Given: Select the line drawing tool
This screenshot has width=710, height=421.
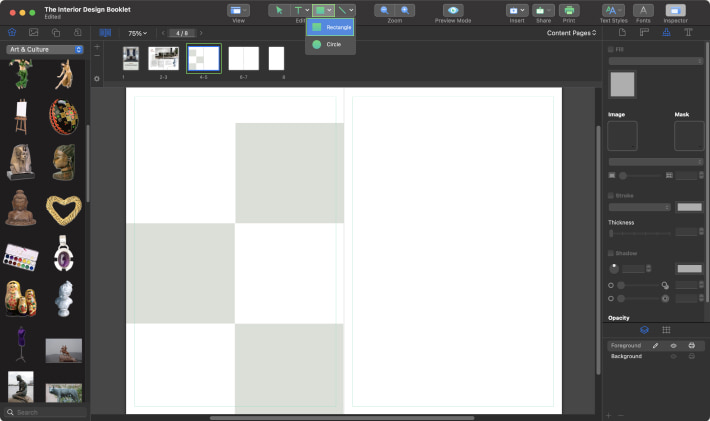Looking at the screenshot, I should click(x=342, y=10).
